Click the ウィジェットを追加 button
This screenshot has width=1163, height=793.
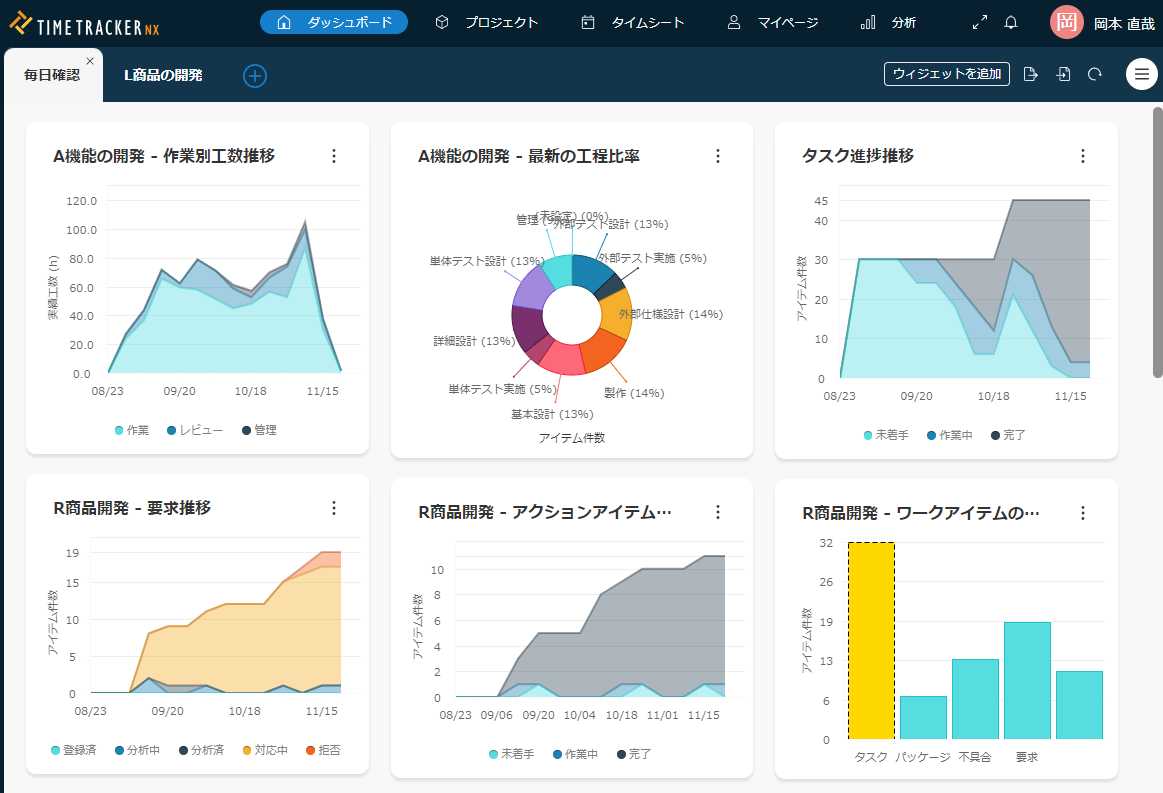pos(946,74)
